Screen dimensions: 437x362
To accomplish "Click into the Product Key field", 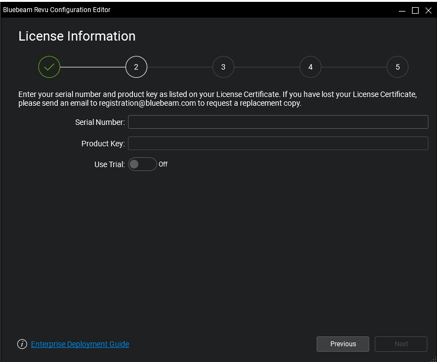I will pos(278,143).
